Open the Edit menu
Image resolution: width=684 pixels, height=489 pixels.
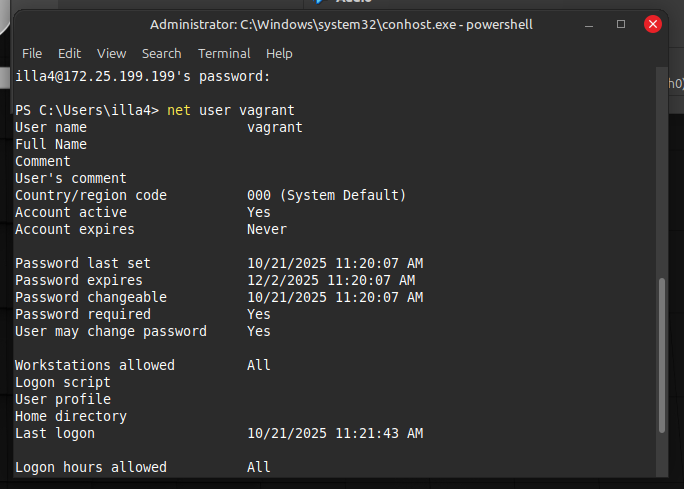pos(69,53)
